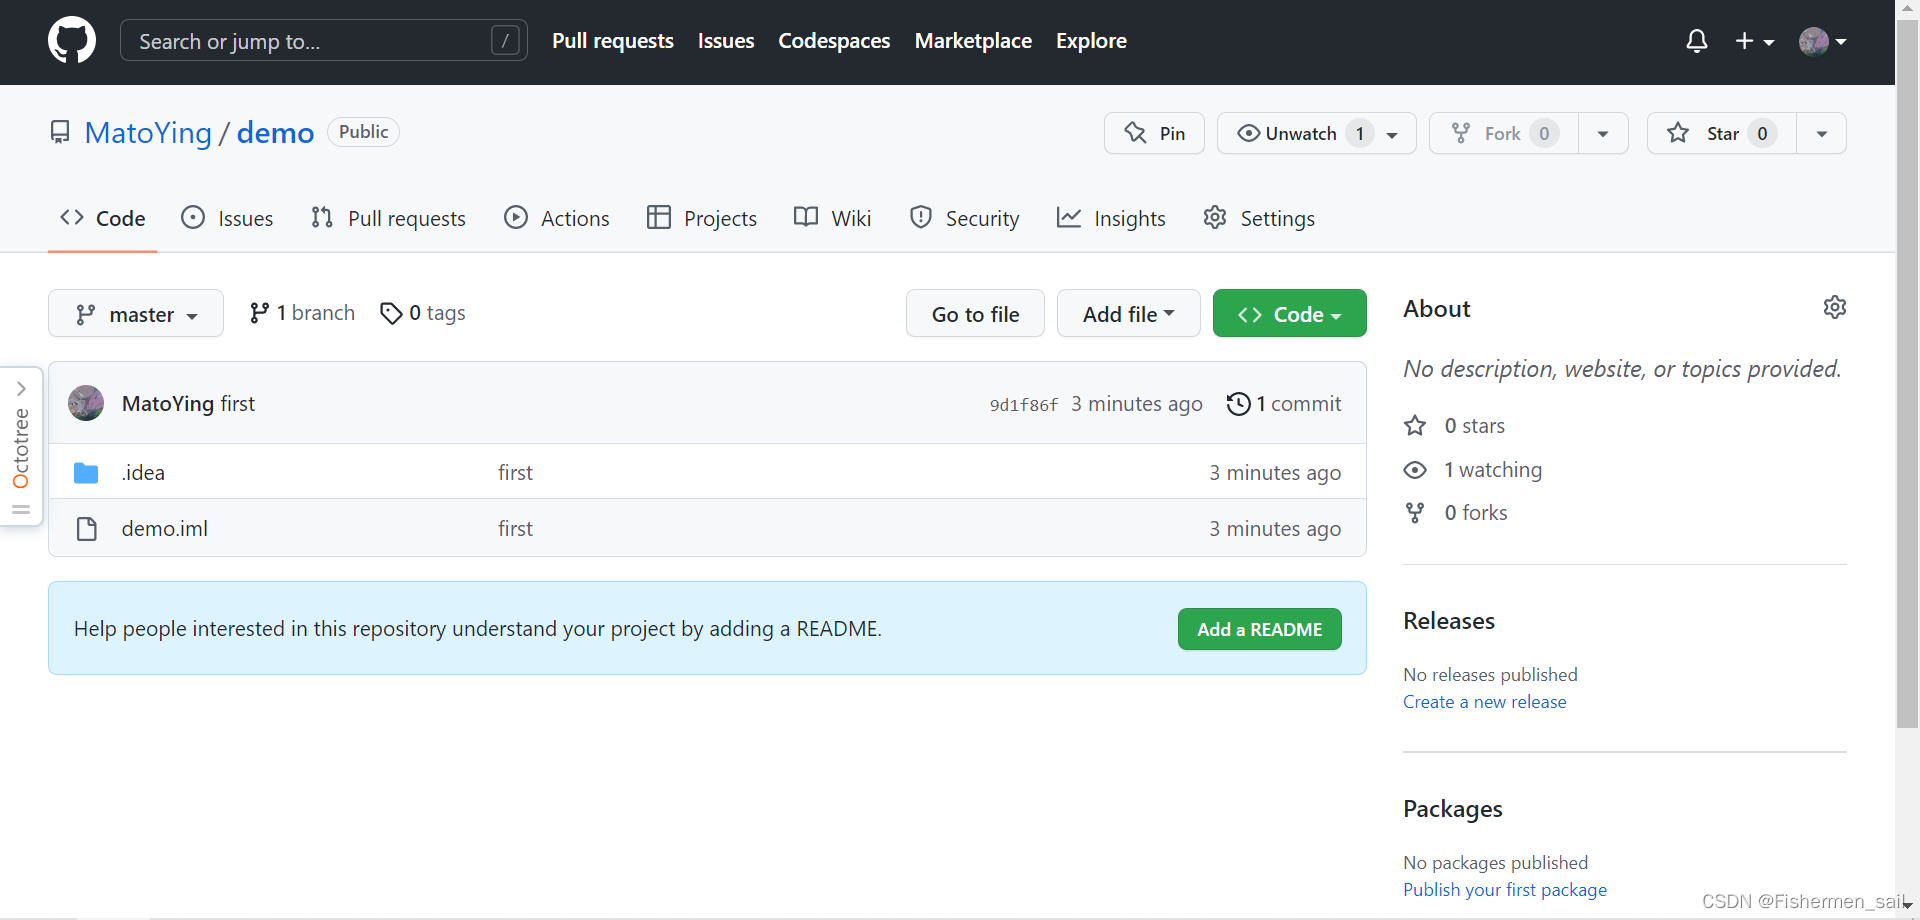
Task: Open the Add file dropdown
Action: click(1128, 314)
